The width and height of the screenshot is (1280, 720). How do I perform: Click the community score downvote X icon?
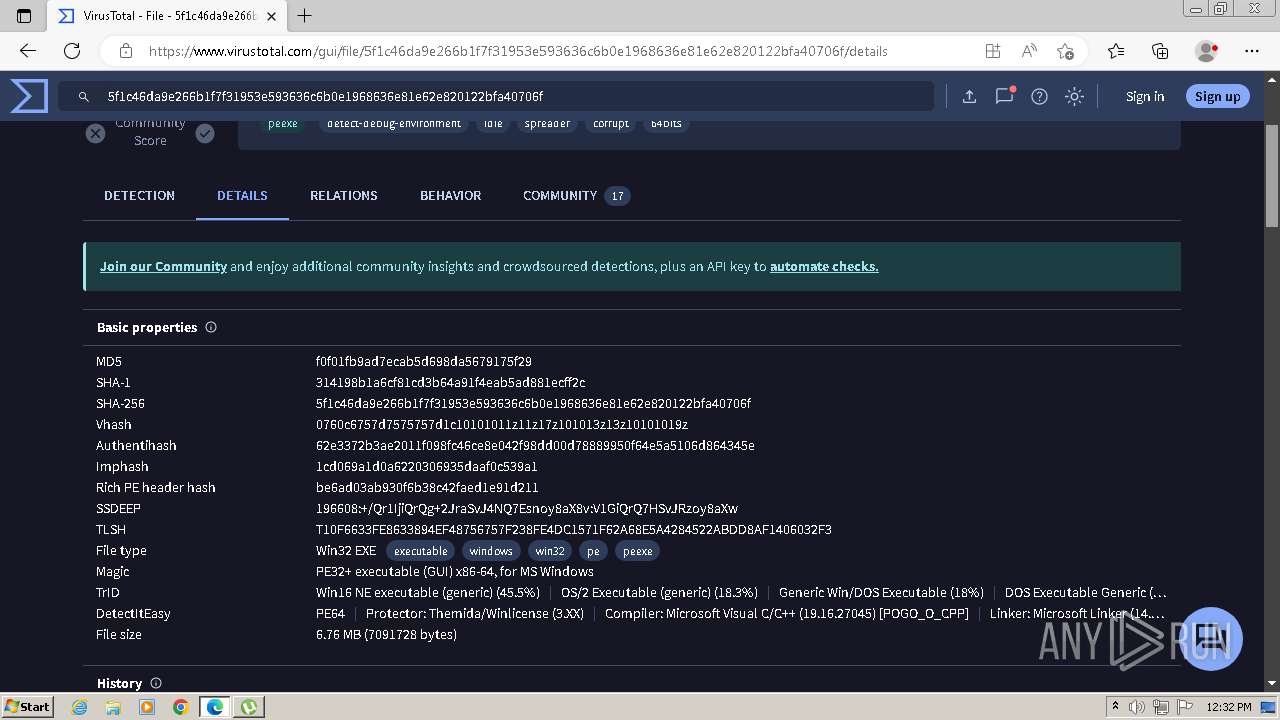coord(95,133)
